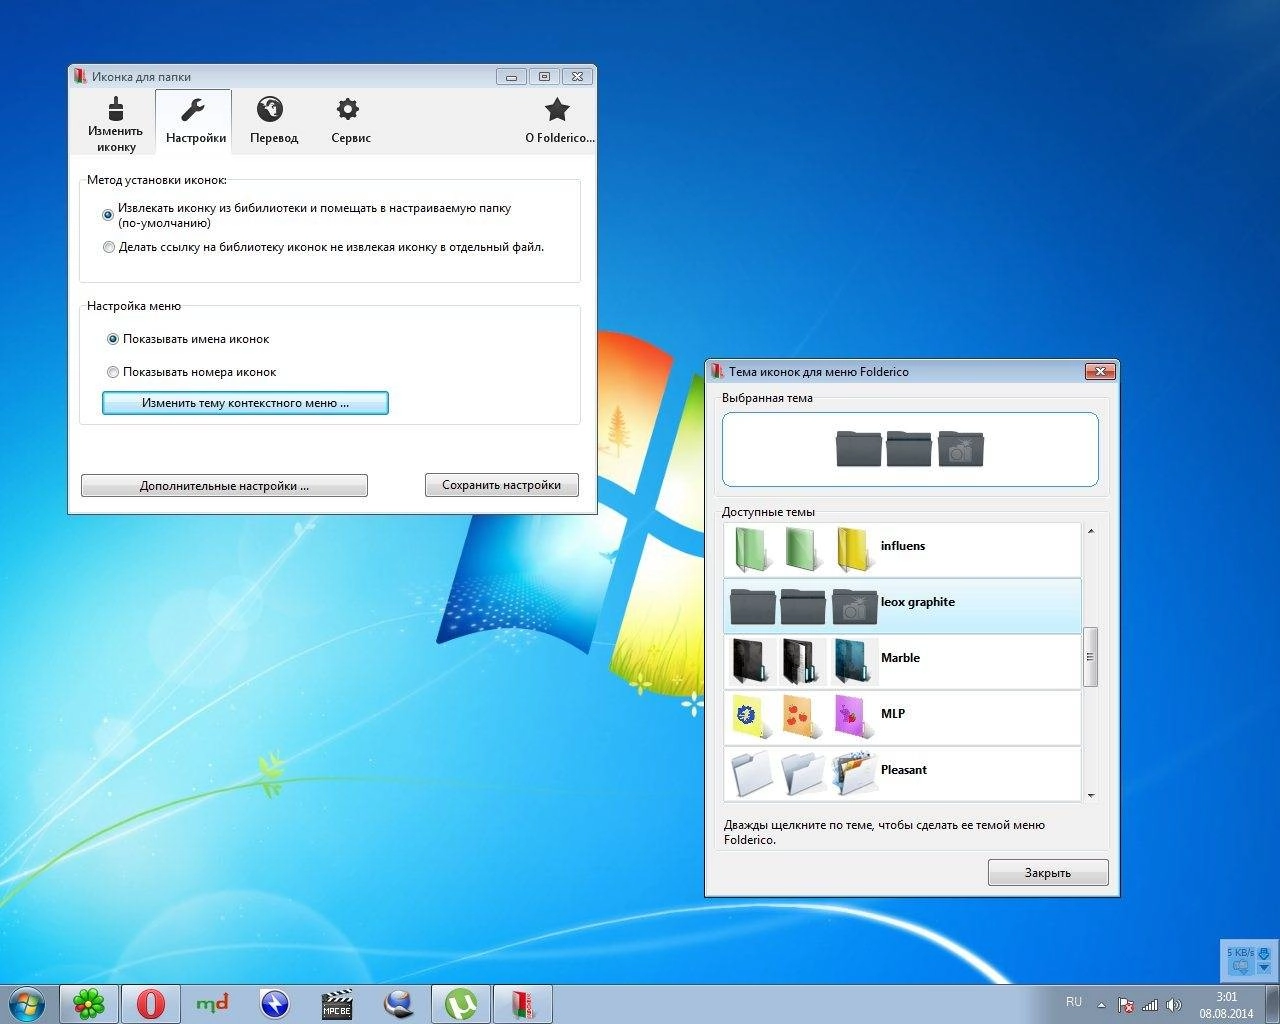This screenshot has width=1280, height=1024.
Task: Open the blue lightning bolt taskbar app
Action: 274,1003
